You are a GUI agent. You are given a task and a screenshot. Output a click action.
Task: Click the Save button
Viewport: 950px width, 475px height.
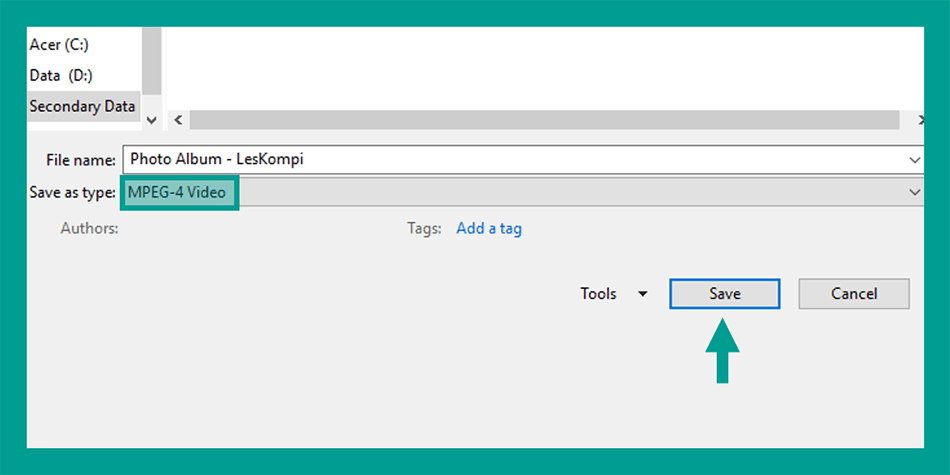tap(725, 294)
